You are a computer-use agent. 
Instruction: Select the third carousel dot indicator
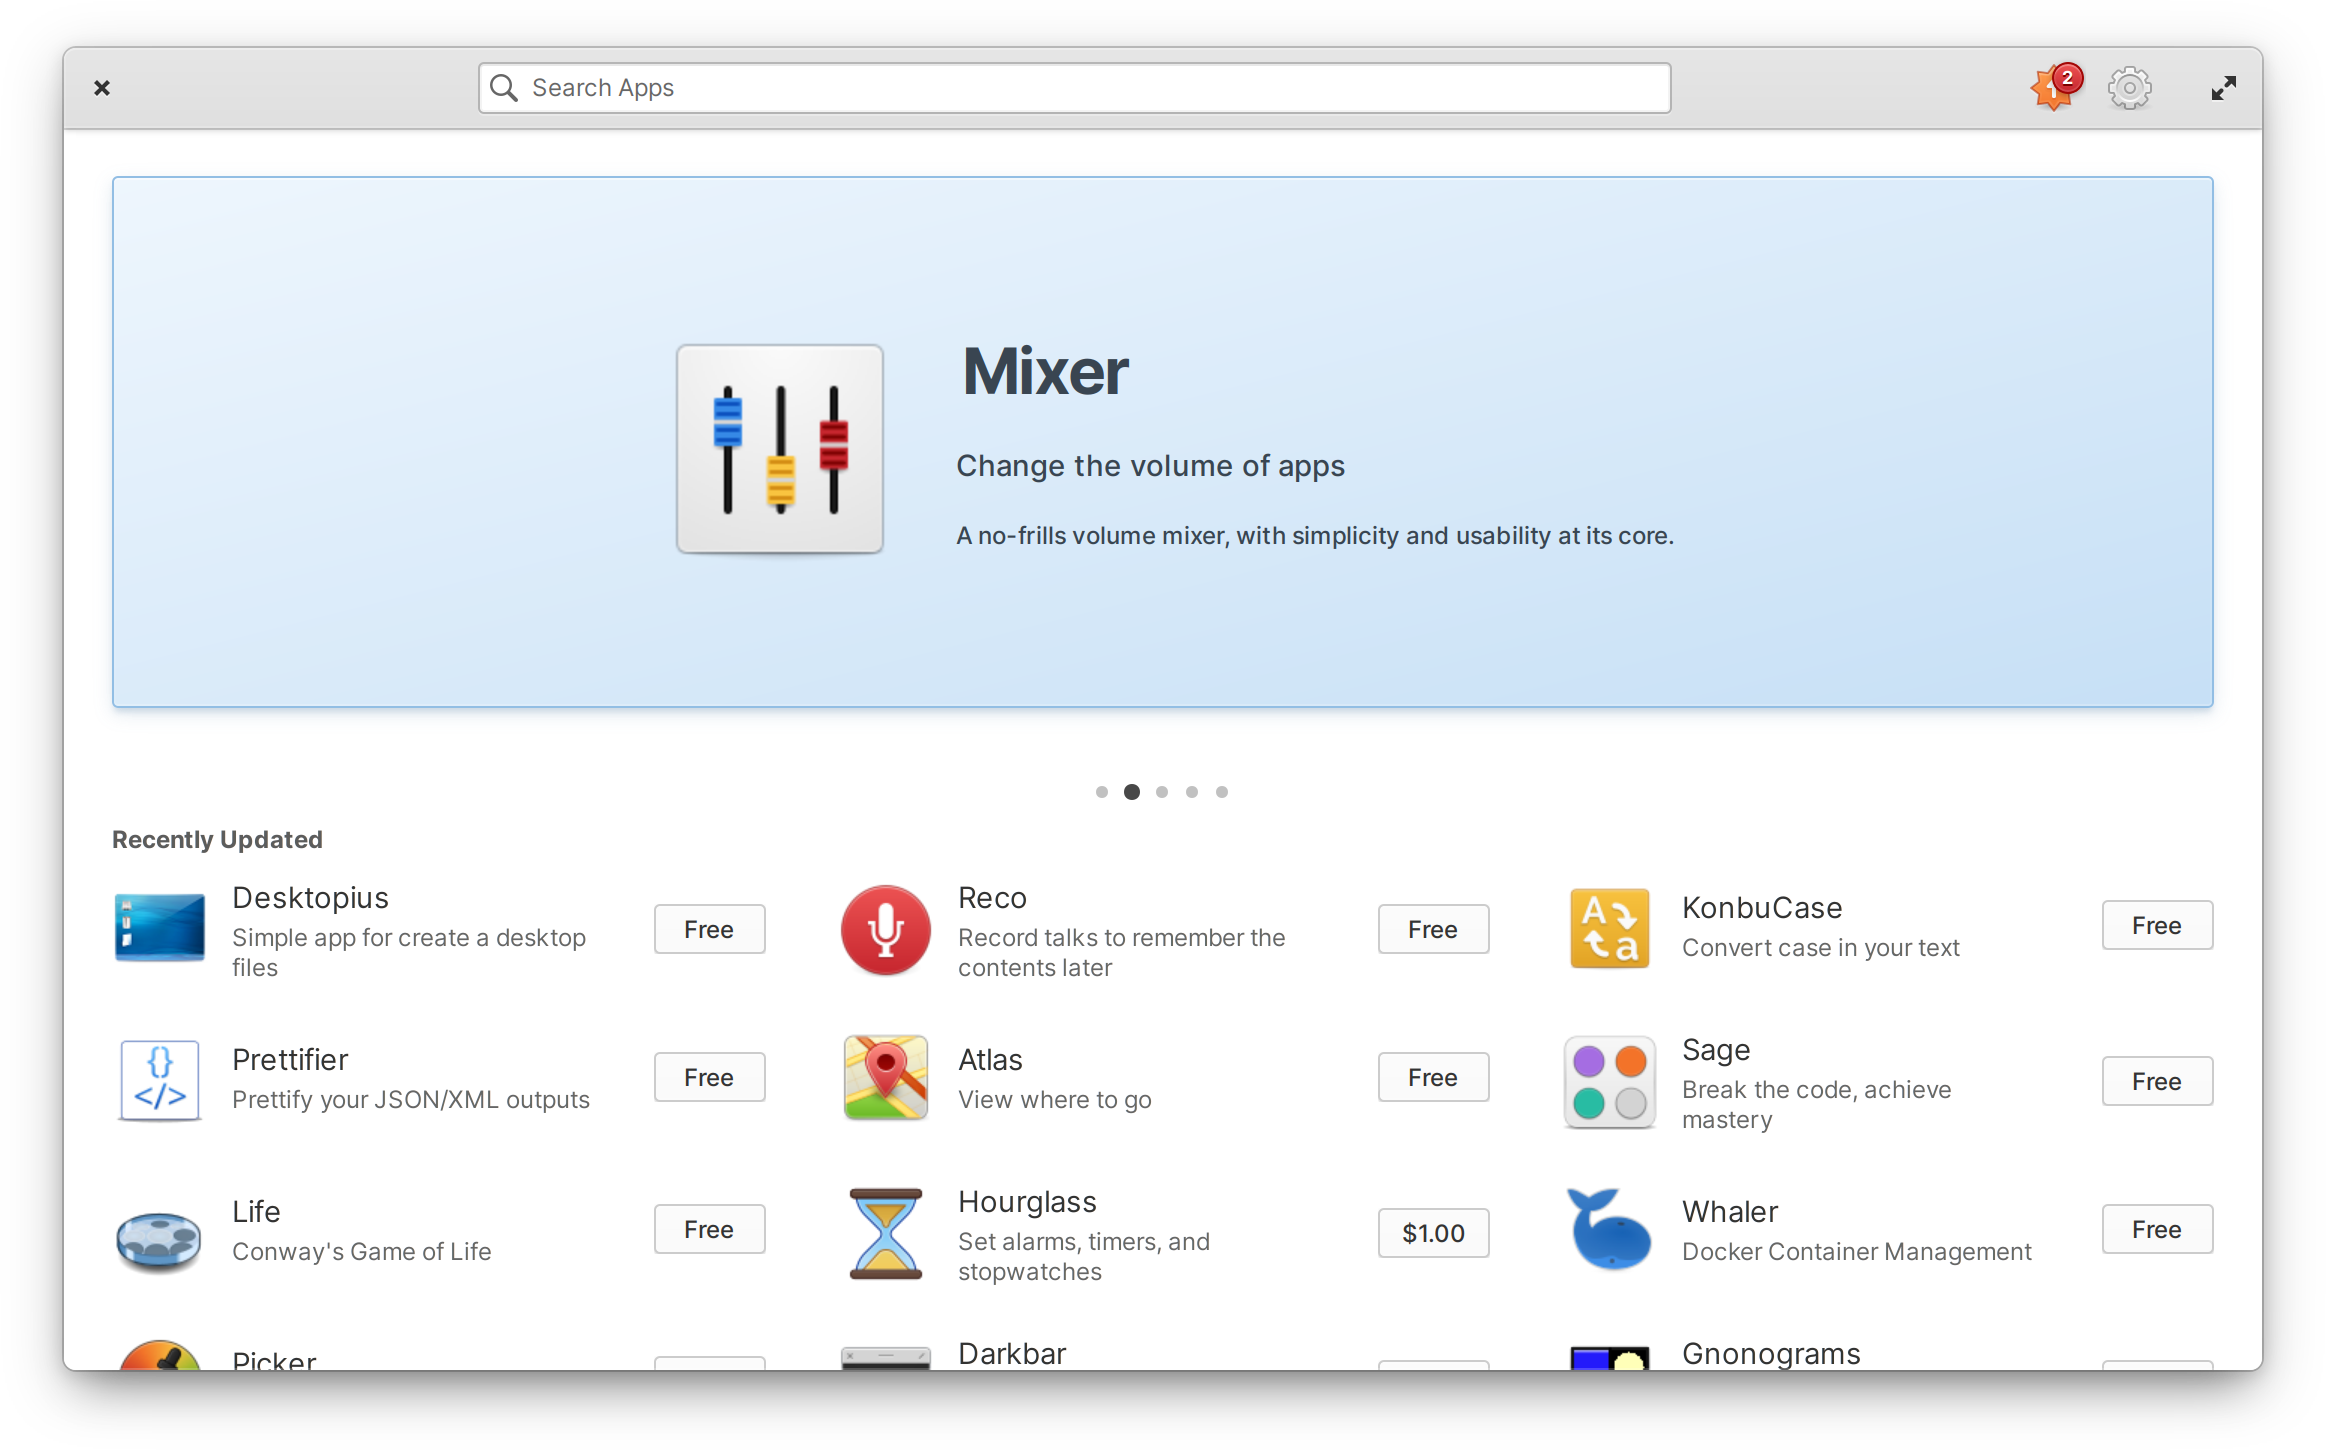pos(1162,790)
